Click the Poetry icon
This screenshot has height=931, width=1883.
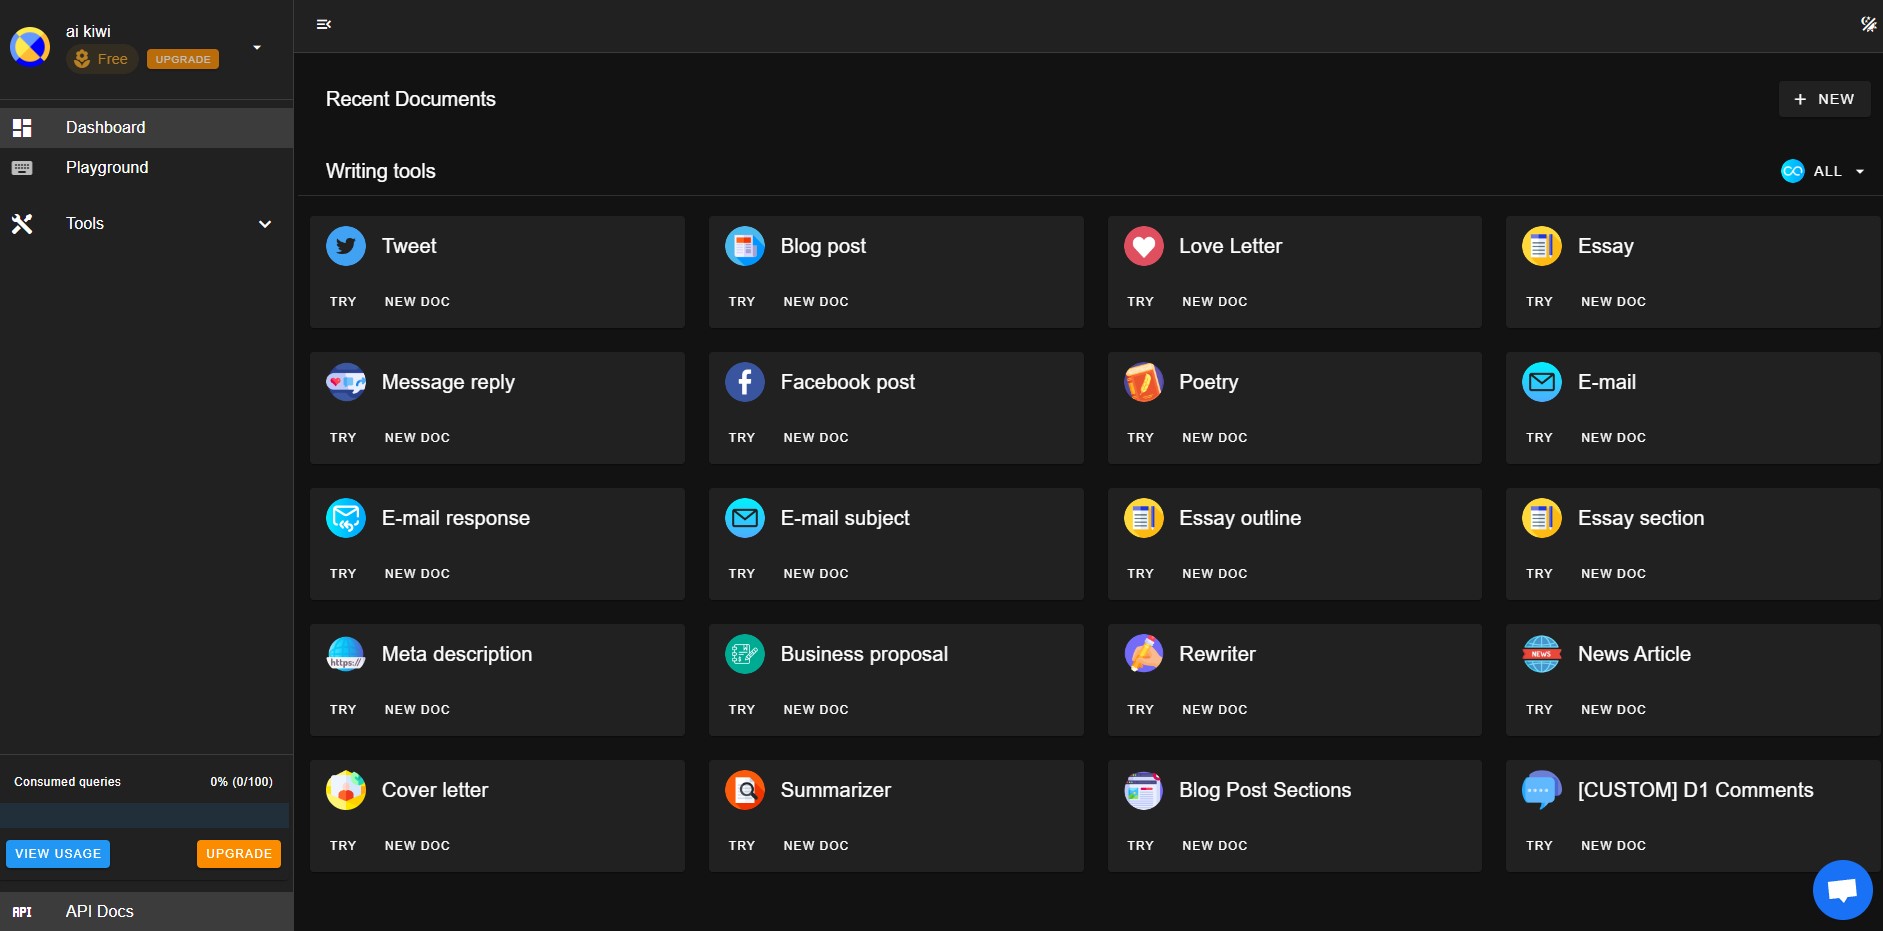point(1144,382)
